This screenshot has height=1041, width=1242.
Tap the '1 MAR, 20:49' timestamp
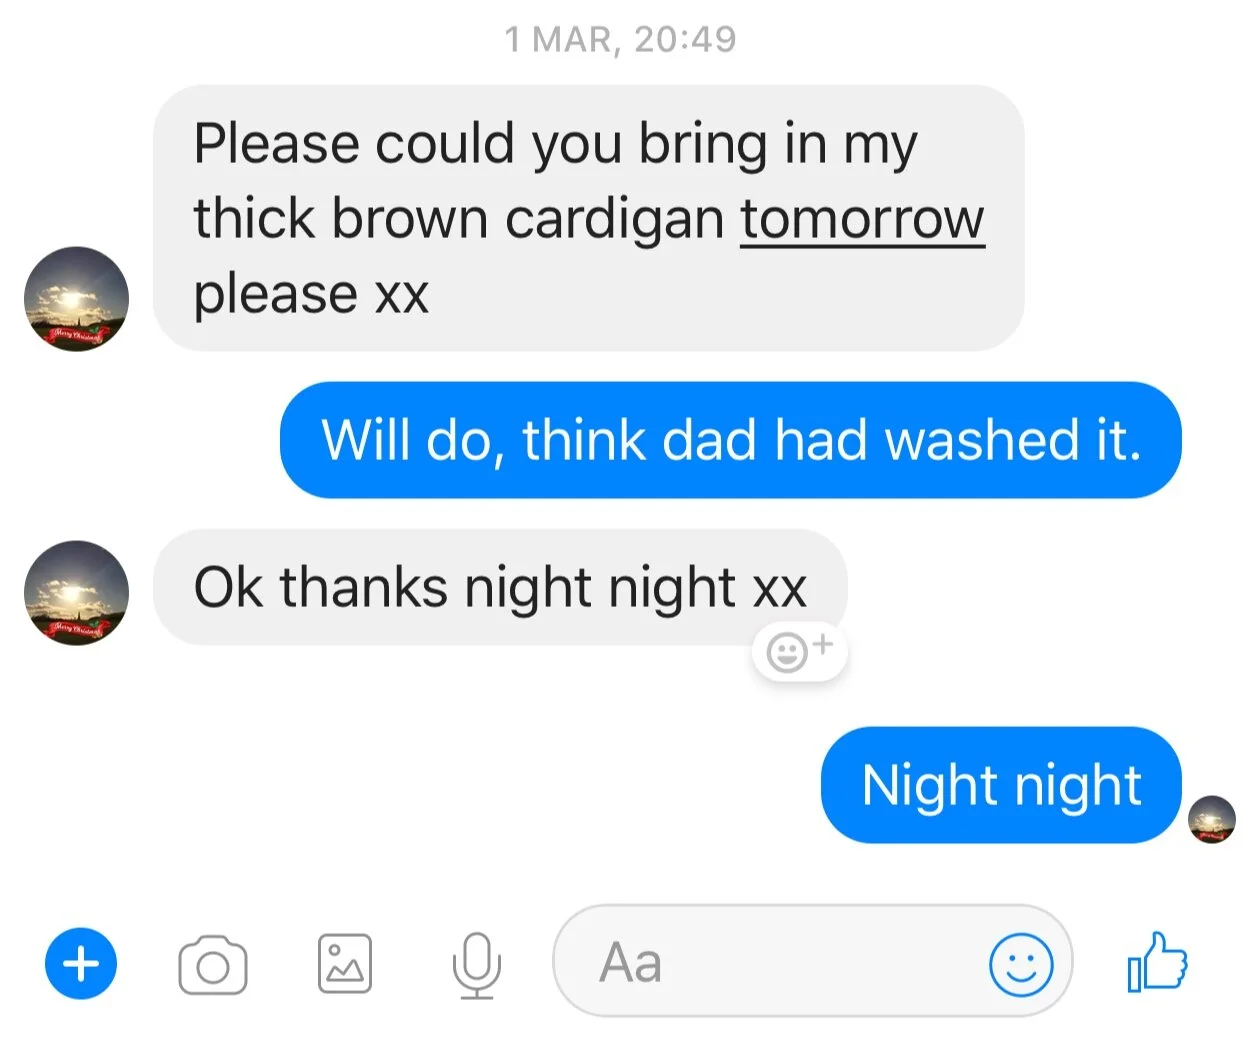point(621,39)
